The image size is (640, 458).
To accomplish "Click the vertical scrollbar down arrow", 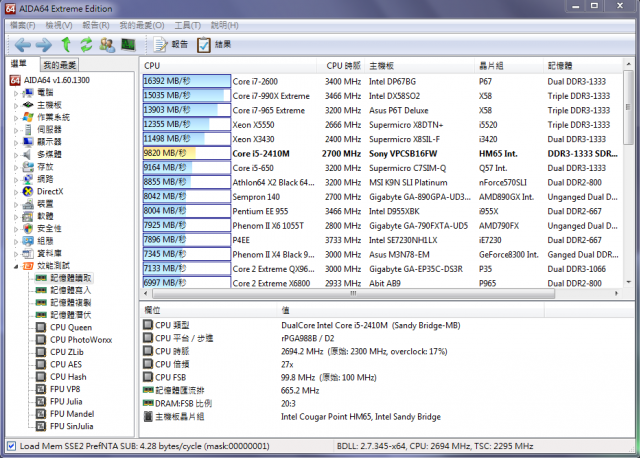I will 629,282.
